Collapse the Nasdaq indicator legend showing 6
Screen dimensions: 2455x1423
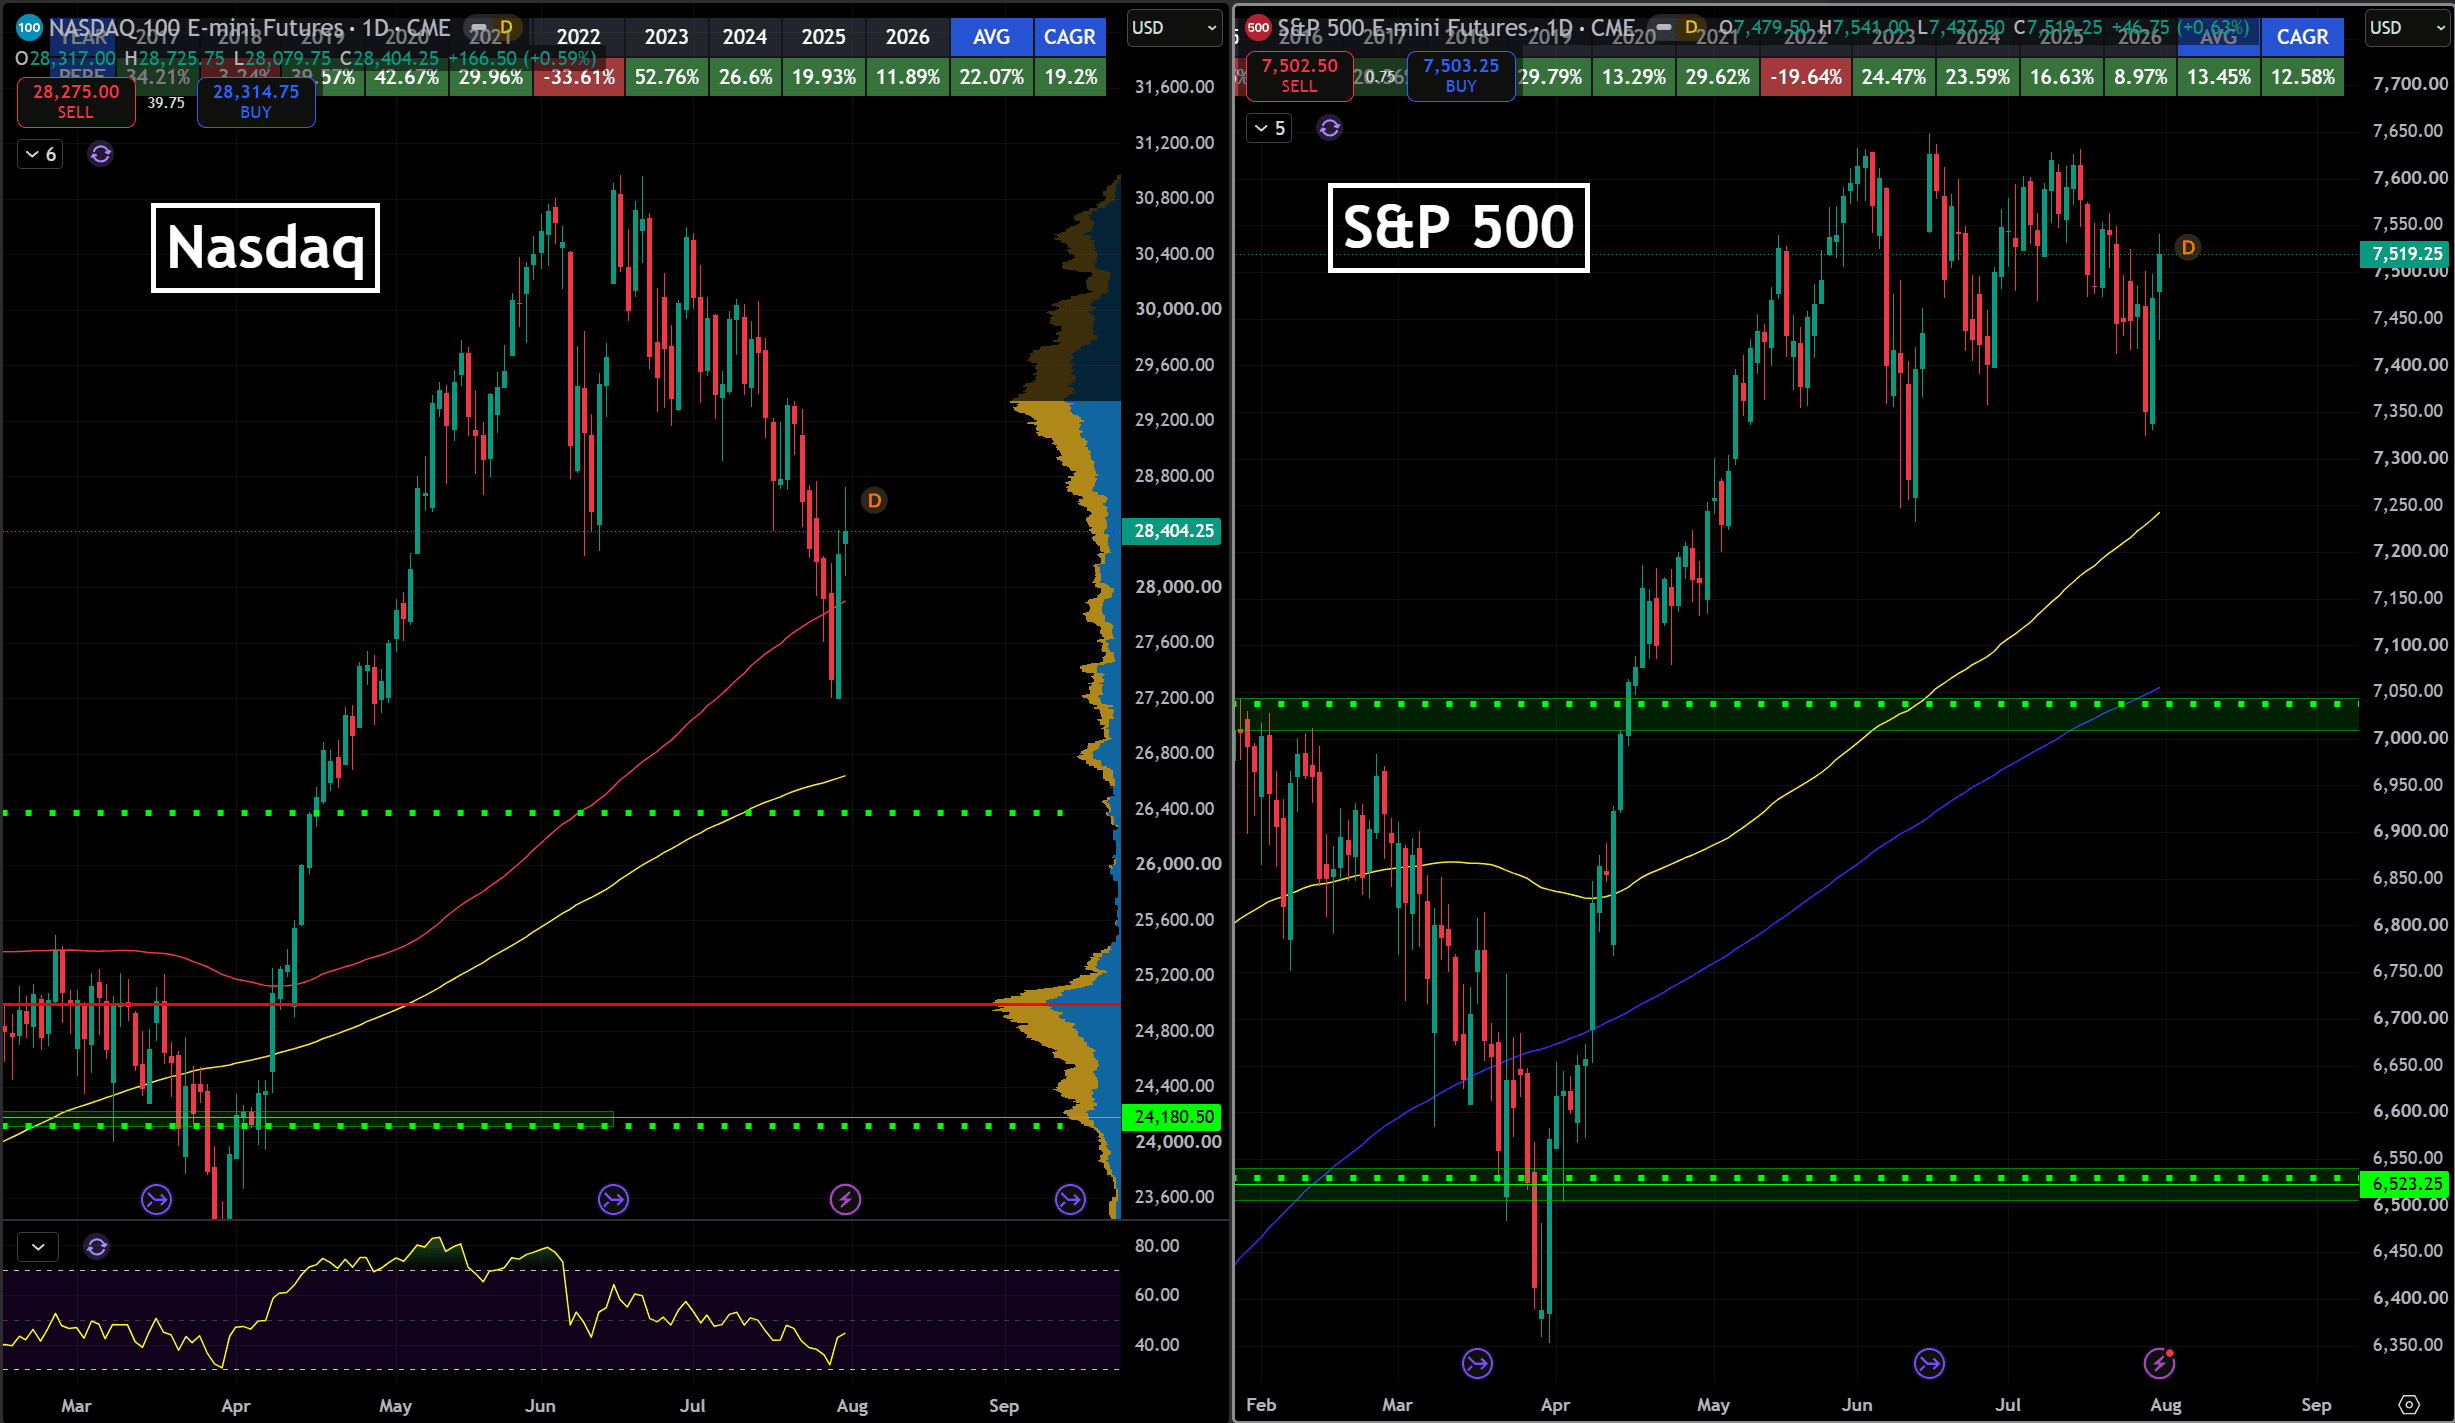click(41, 154)
